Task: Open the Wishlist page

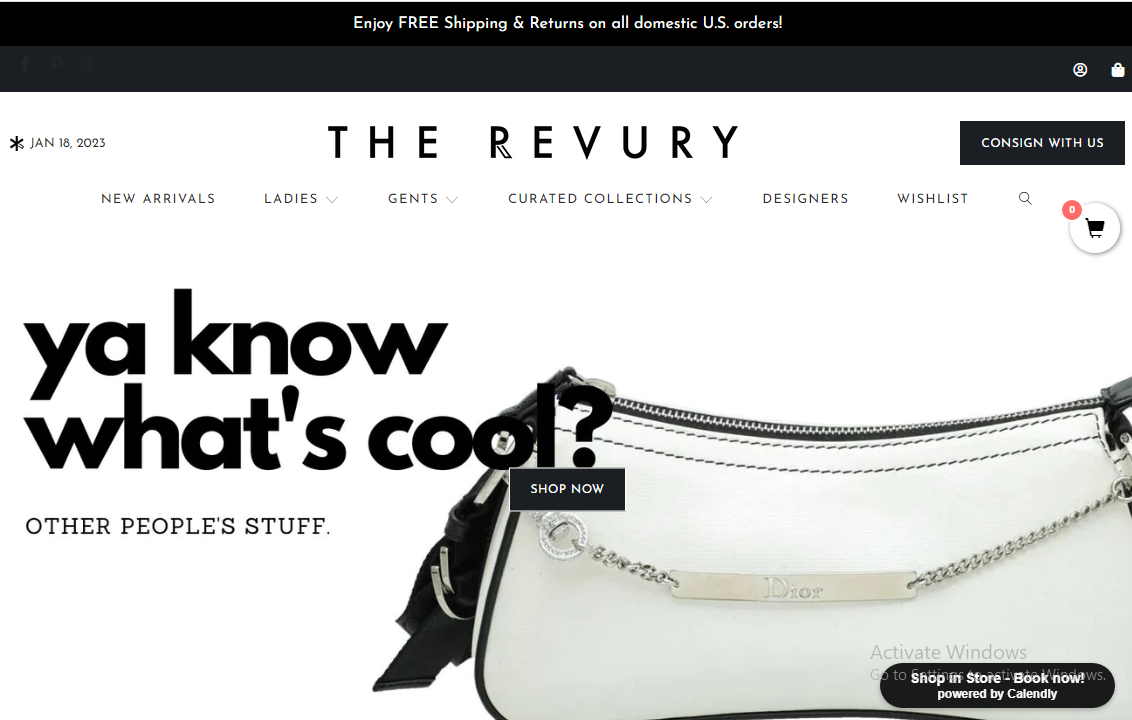Action: click(x=933, y=199)
